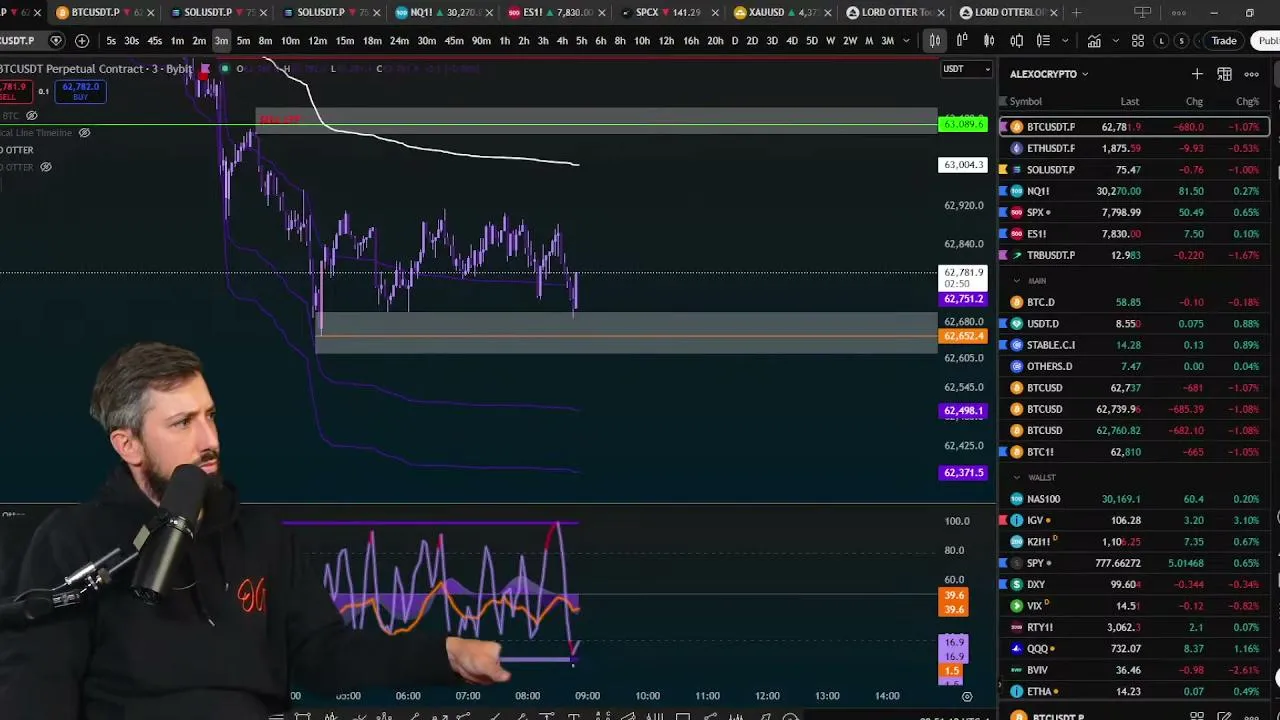
Task: Collapse the WALLST watchlist section
Action: (1017, 477)
